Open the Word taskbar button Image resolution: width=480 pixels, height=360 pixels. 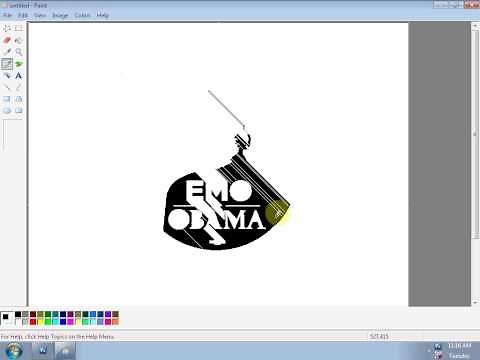click(43, 351)
